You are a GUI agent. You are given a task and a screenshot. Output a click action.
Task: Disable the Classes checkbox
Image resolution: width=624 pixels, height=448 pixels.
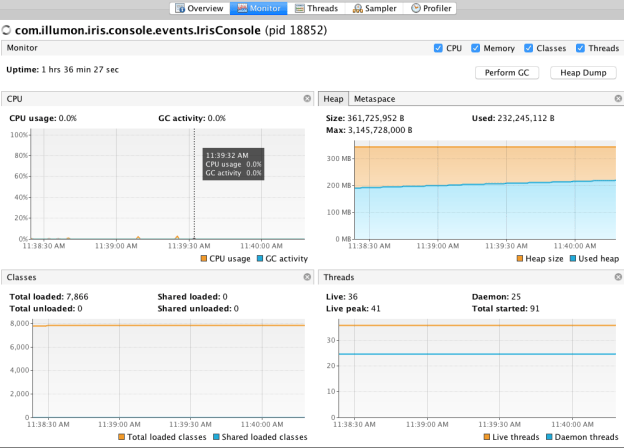tap(530, 48)
